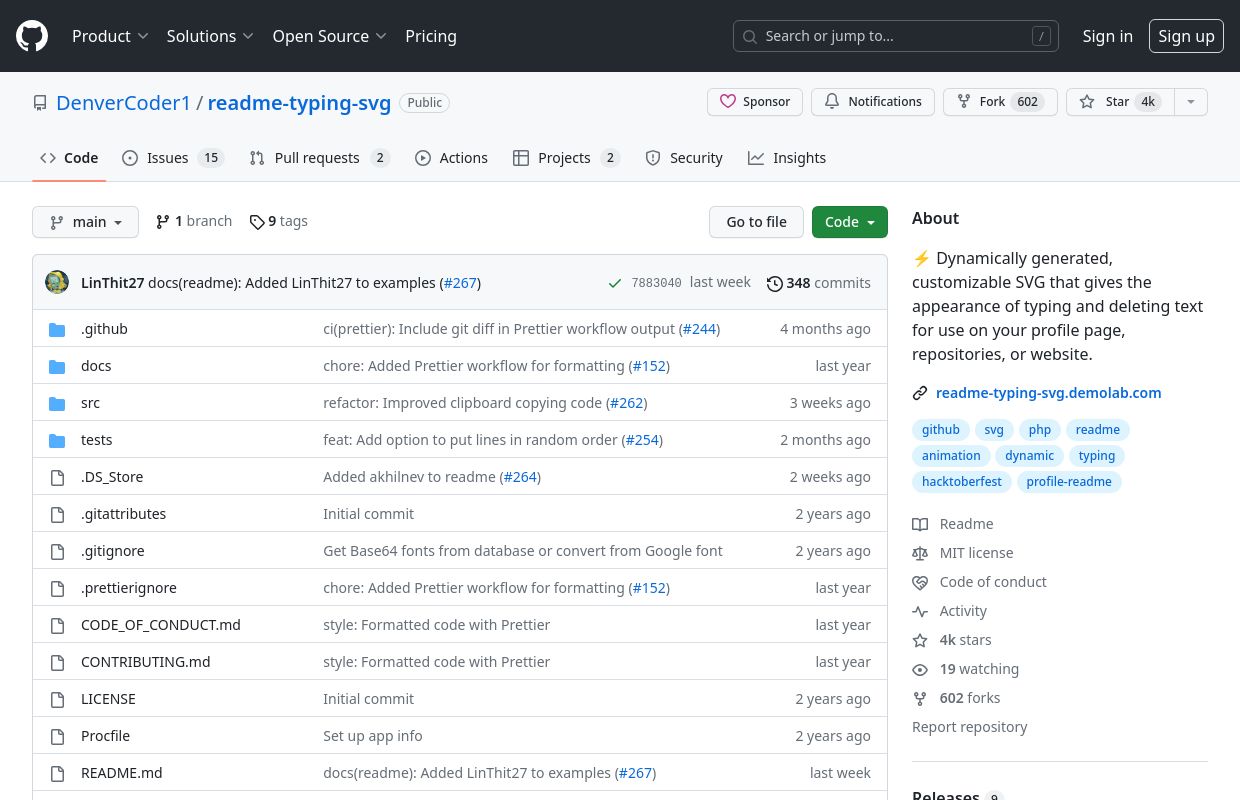Click the tag icon next to 9 tags

click(x=257, y=222)
